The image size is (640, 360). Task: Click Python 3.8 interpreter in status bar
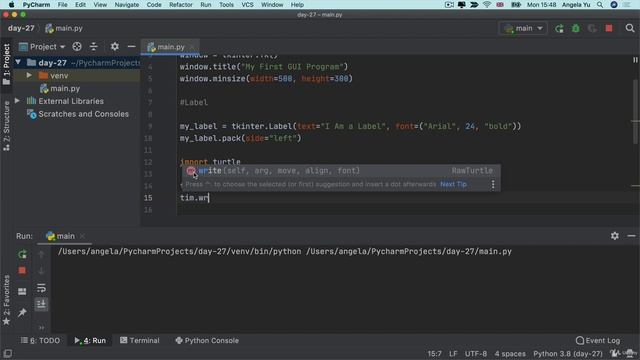(568, 354)
